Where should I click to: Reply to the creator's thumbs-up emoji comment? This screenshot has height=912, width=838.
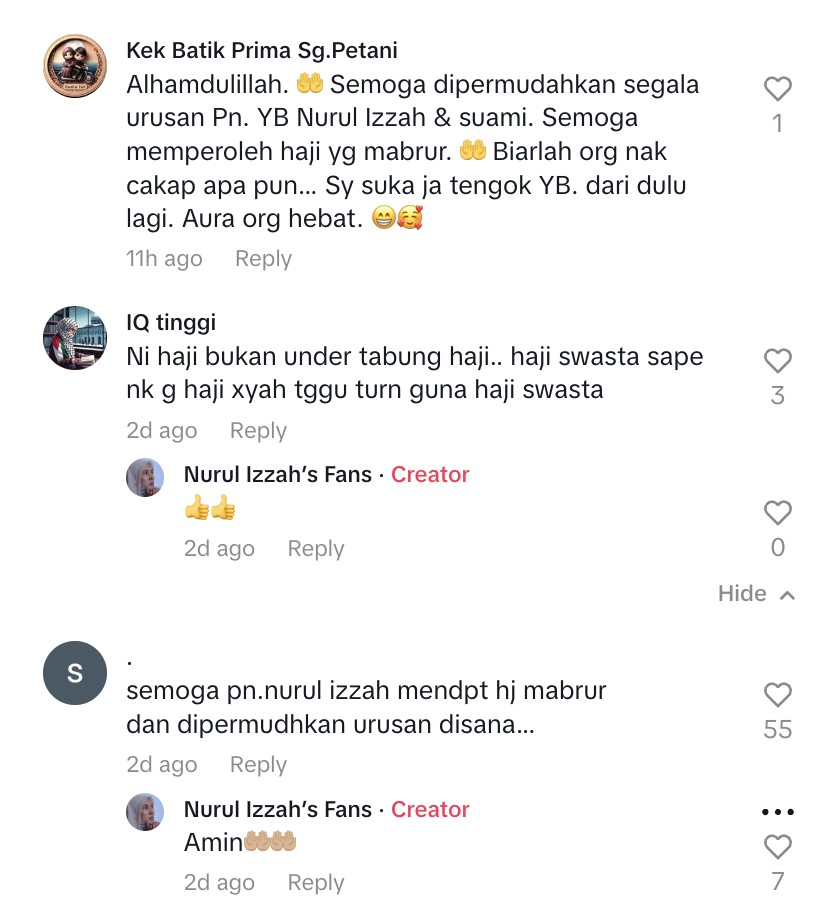(x=316, y=549)
